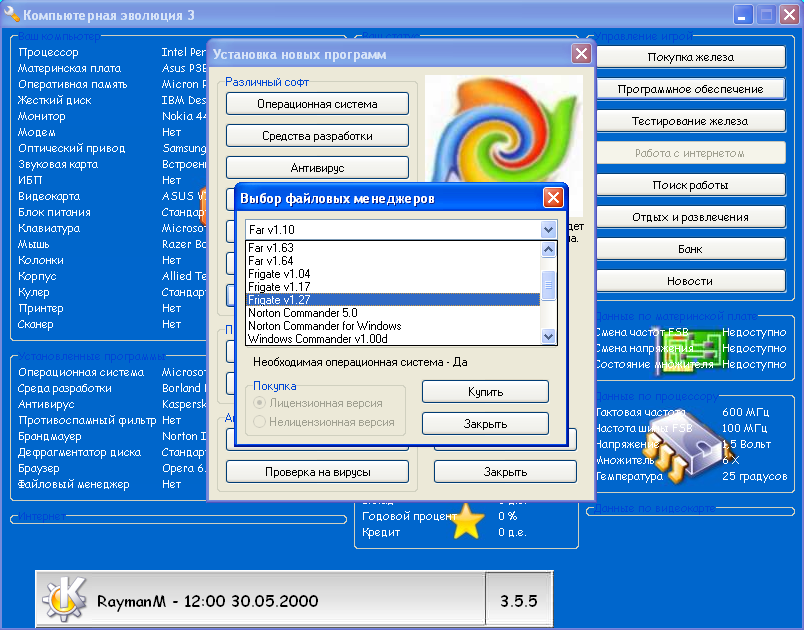Click the Дефрагментатор диска row label
Screen dimensions: 804x630
click(79, 452)
